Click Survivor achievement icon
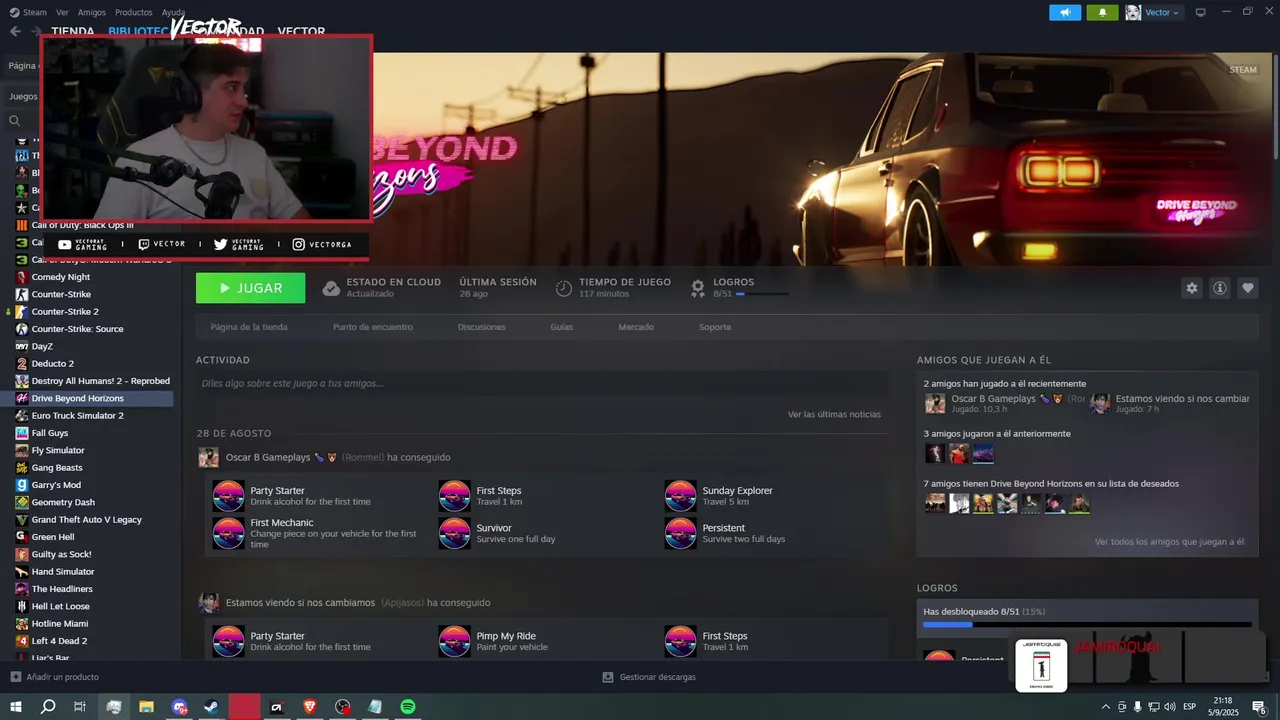Viewport: 1280px width, 720px height. click(455, 533)
